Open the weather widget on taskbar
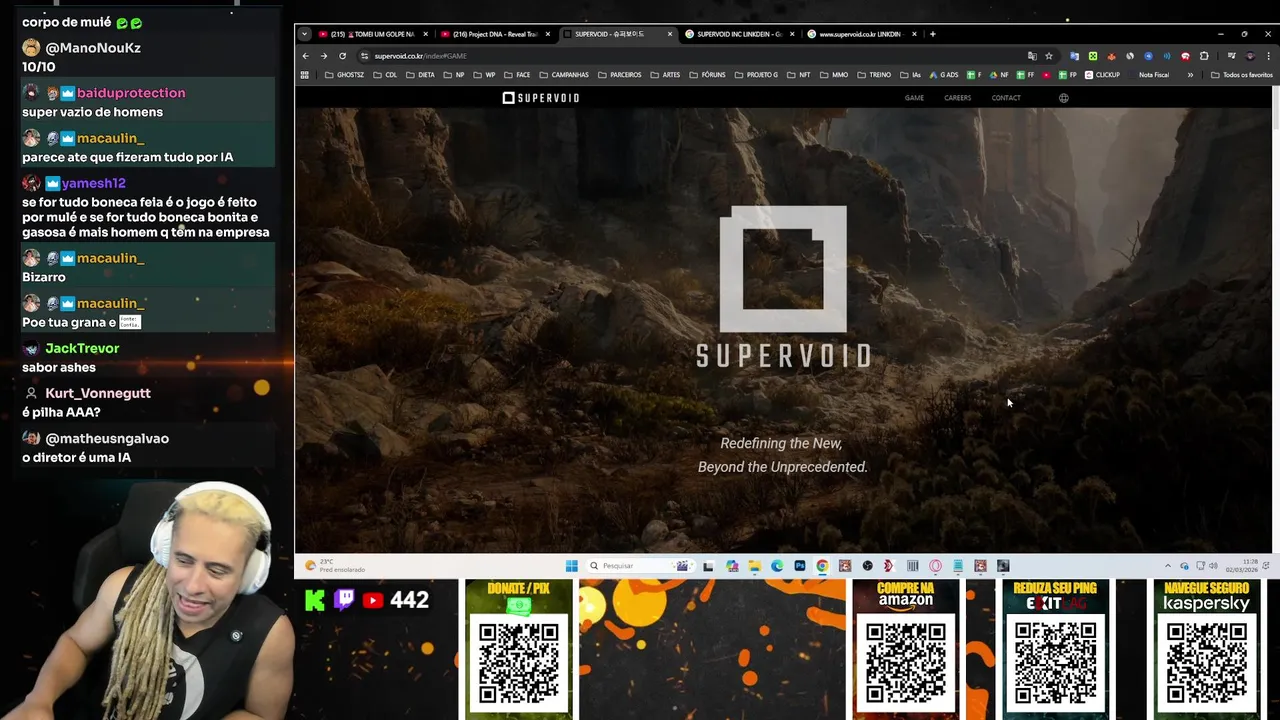 pos(335,566)
